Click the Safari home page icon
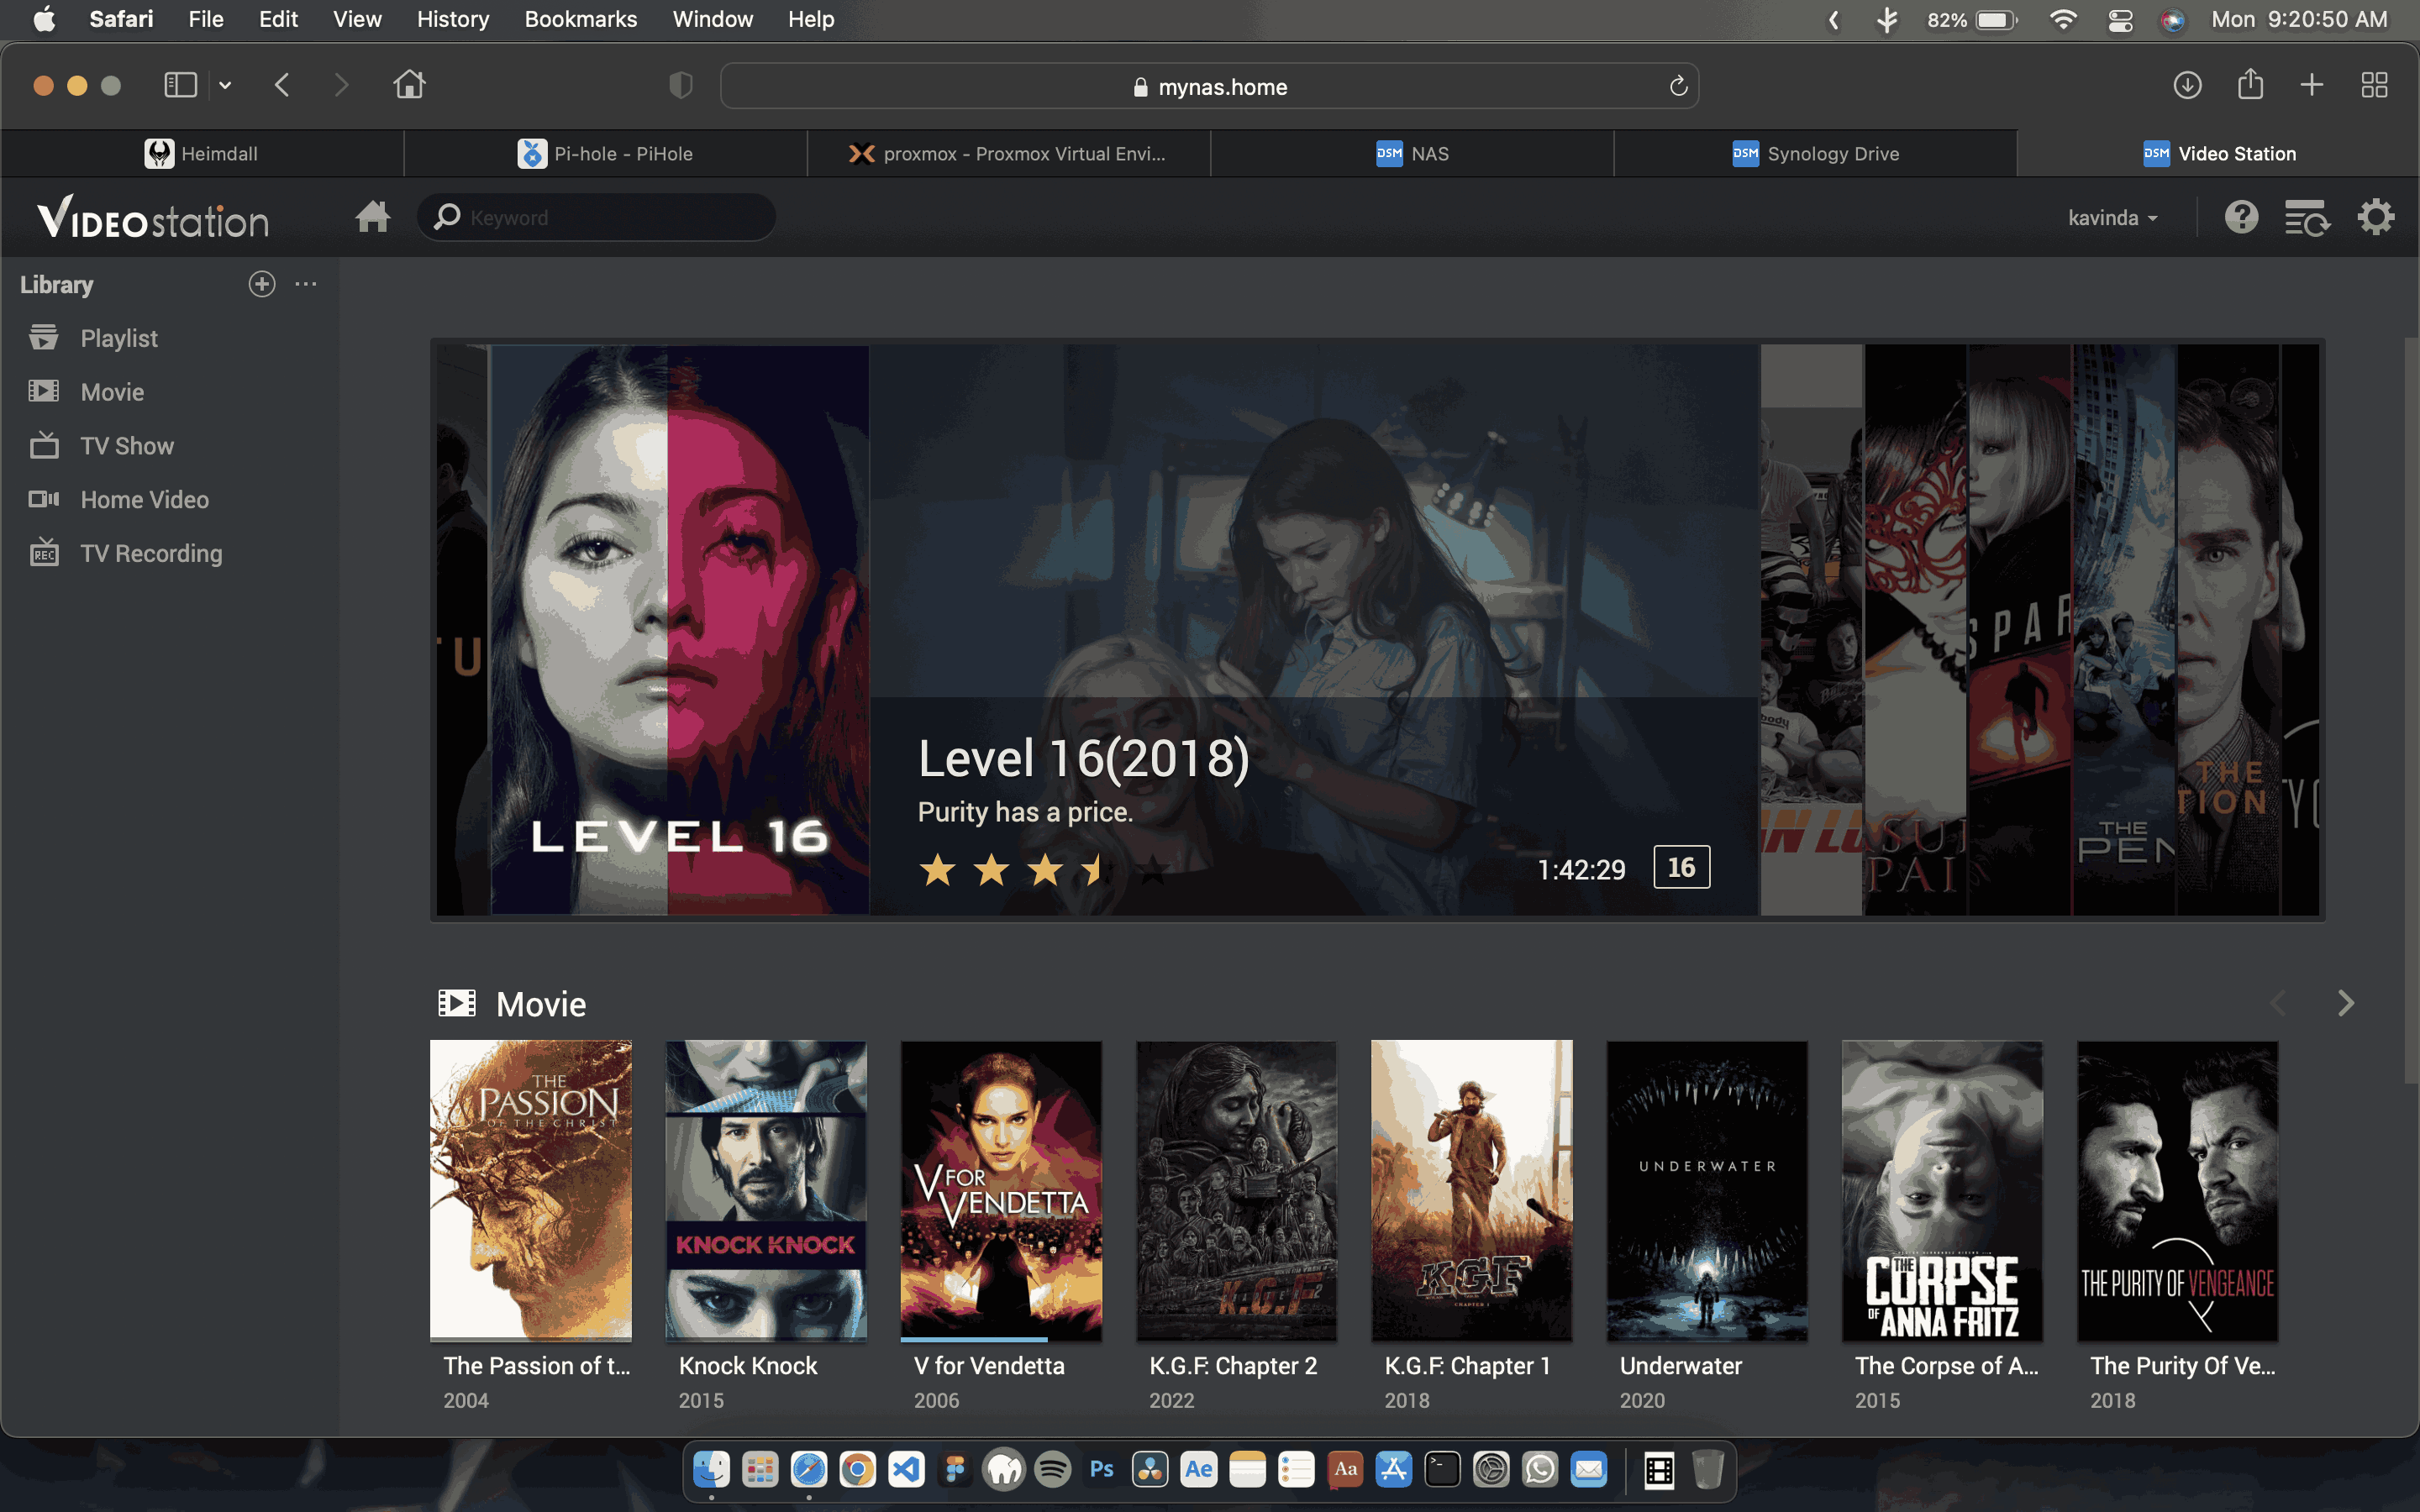 pyautogui.click(x=408, y=84)
